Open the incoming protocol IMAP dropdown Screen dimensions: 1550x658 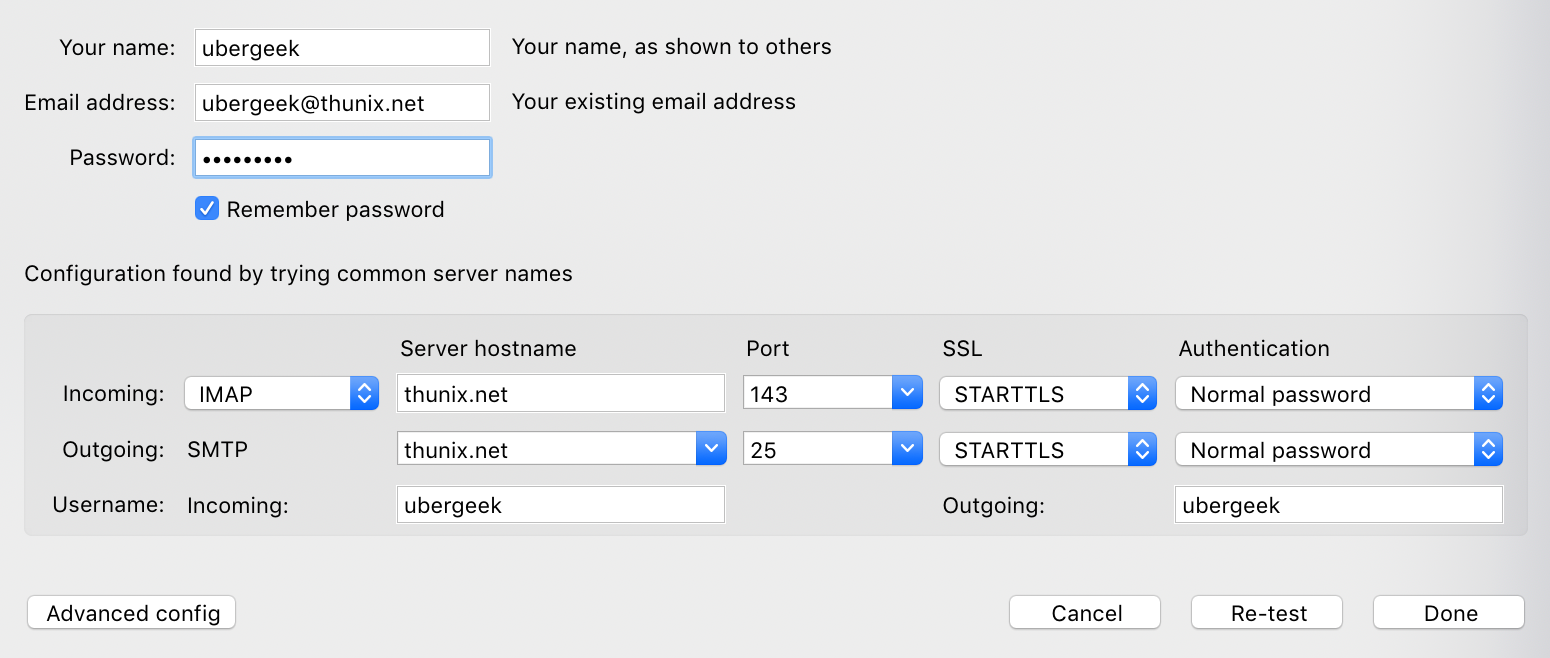coord(281,394)
